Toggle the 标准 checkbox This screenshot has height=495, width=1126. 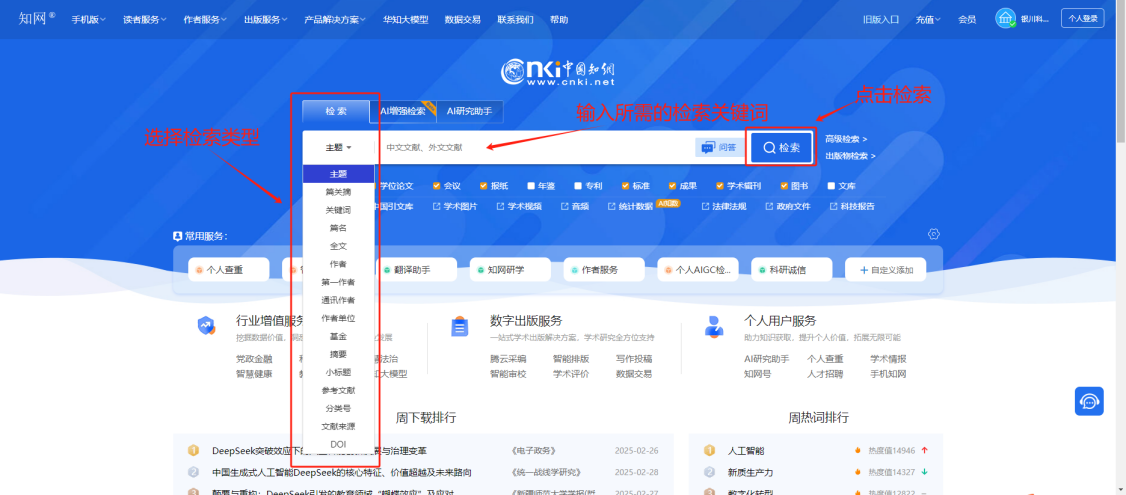[625, 186]
